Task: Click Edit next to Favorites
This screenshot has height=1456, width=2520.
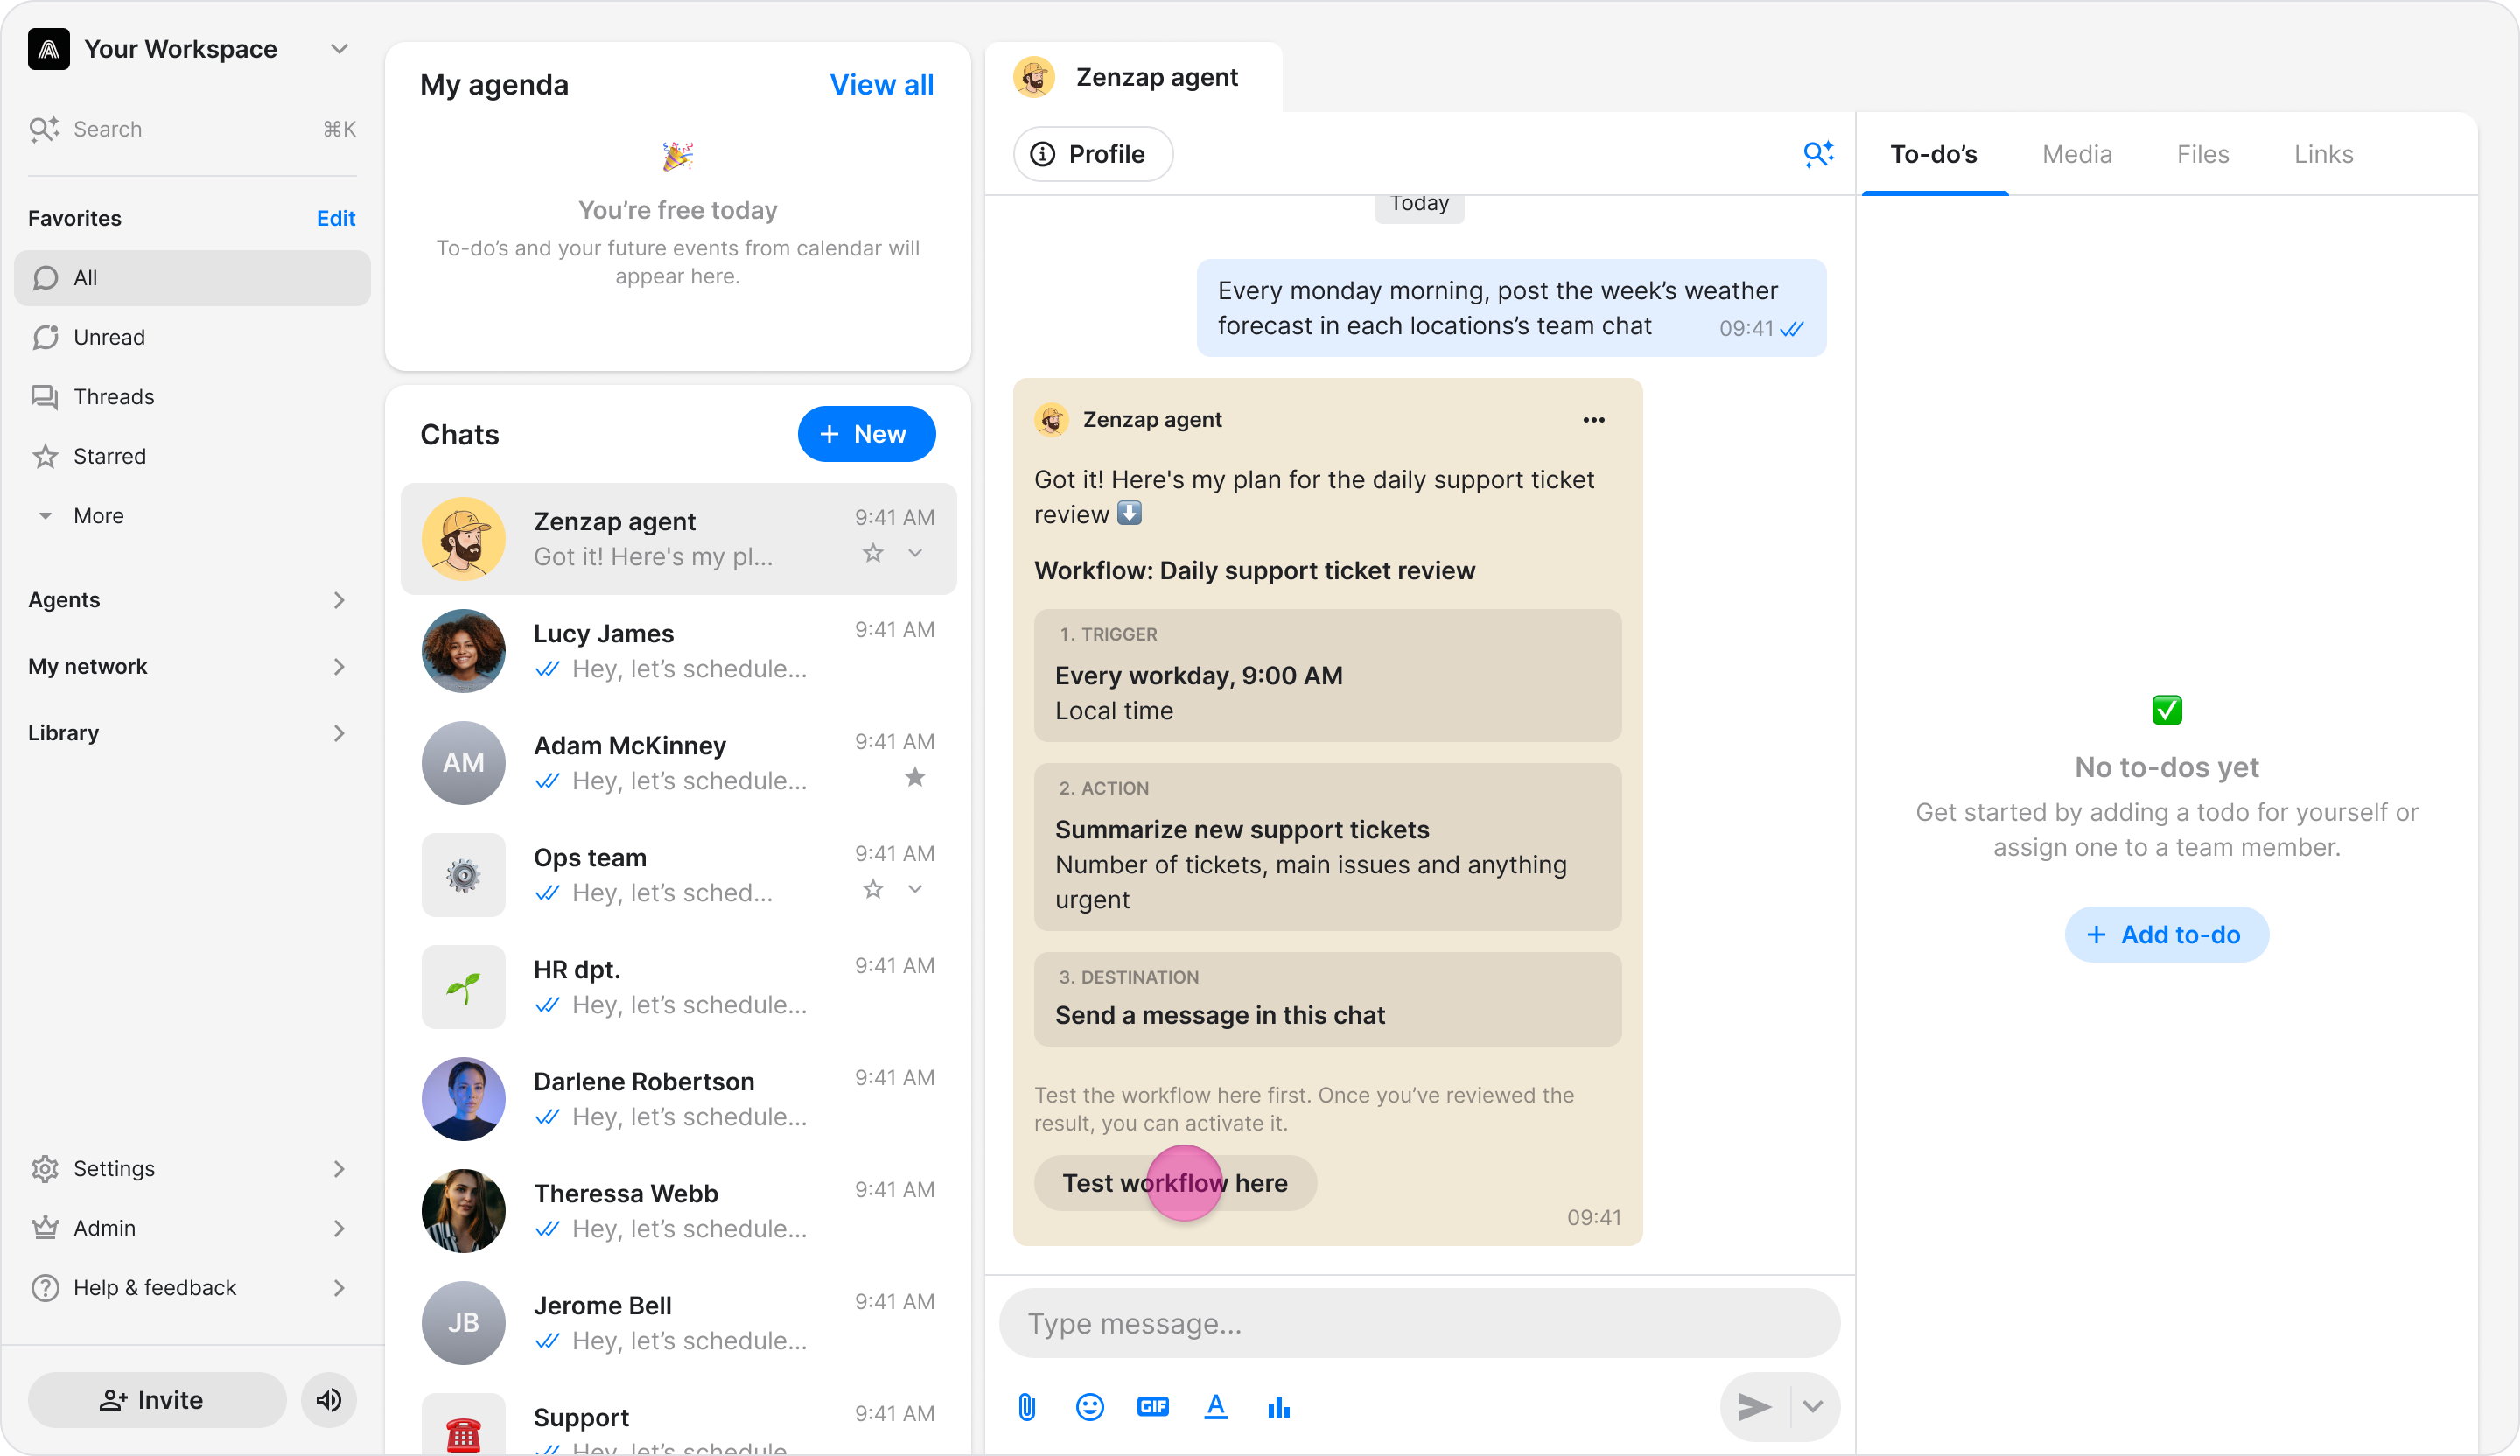Action: pos(335,218)
